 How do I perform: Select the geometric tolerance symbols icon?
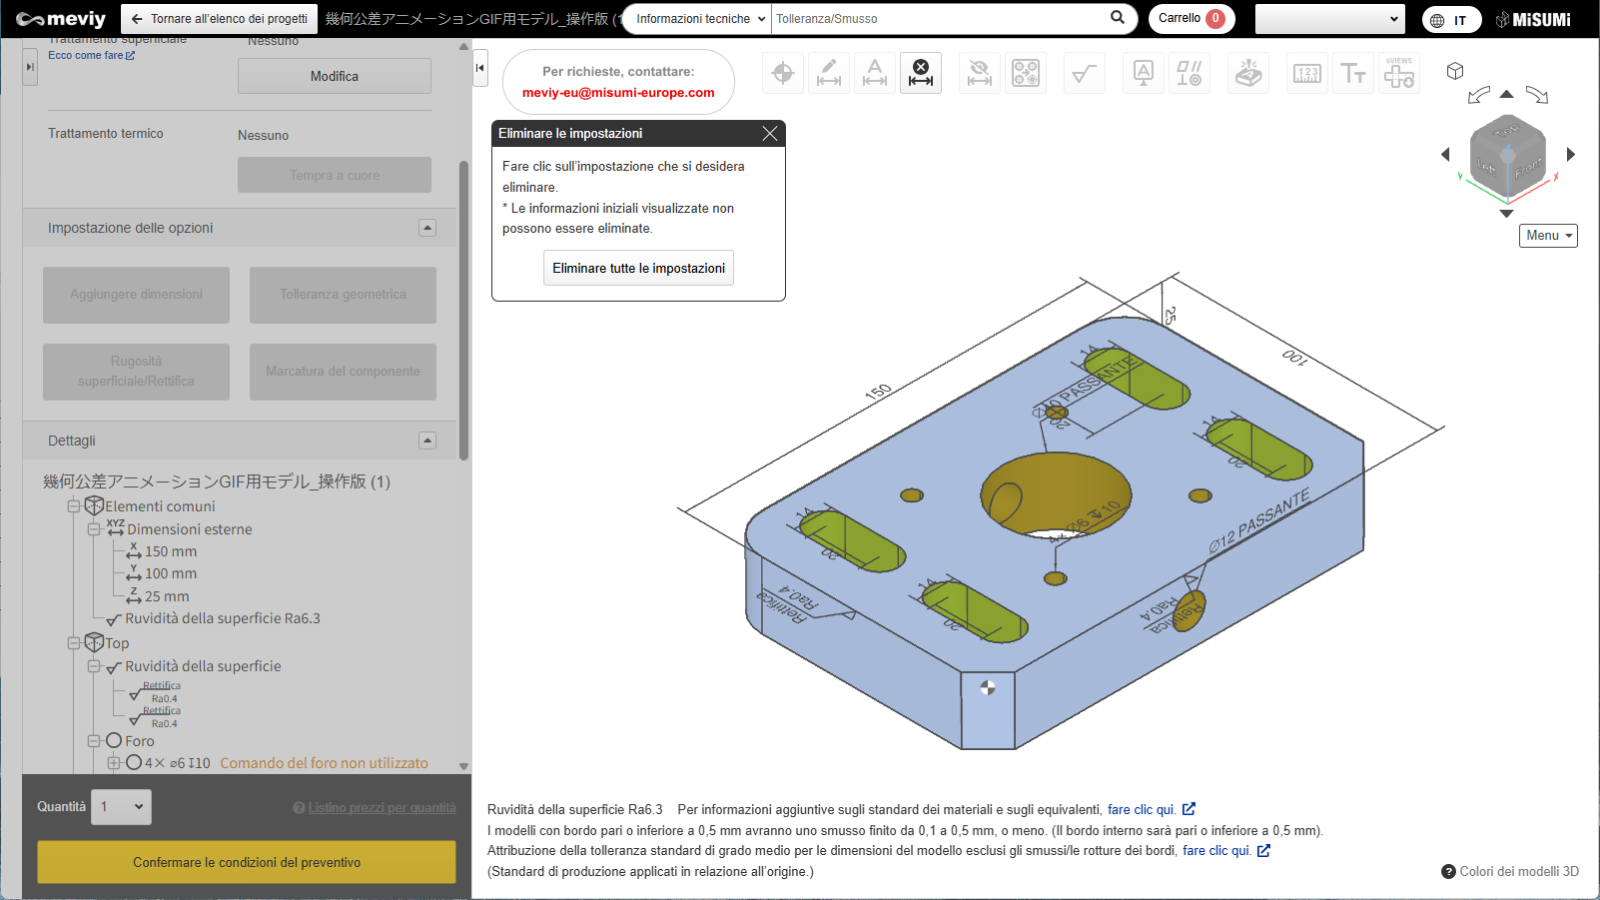1189,73
